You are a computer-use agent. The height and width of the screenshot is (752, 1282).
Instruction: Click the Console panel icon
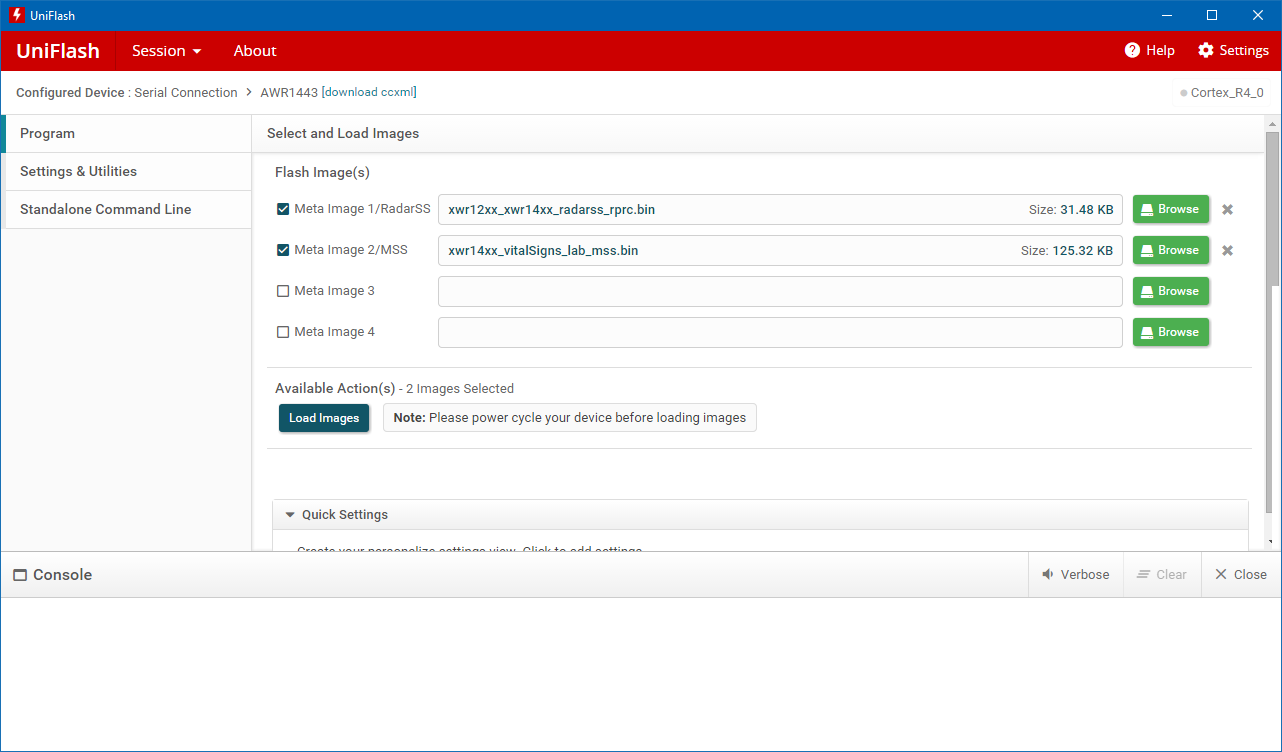click(x=21, y=574)
